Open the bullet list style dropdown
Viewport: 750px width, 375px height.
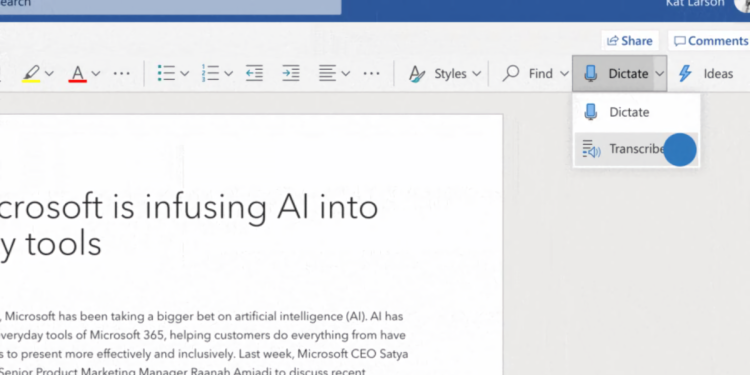pyautogui.click(x=185, y=74)
